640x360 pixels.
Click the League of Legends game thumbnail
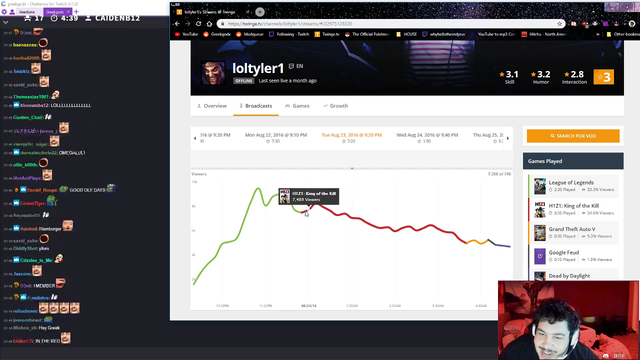pyautogui.click(x=540, y=186)
